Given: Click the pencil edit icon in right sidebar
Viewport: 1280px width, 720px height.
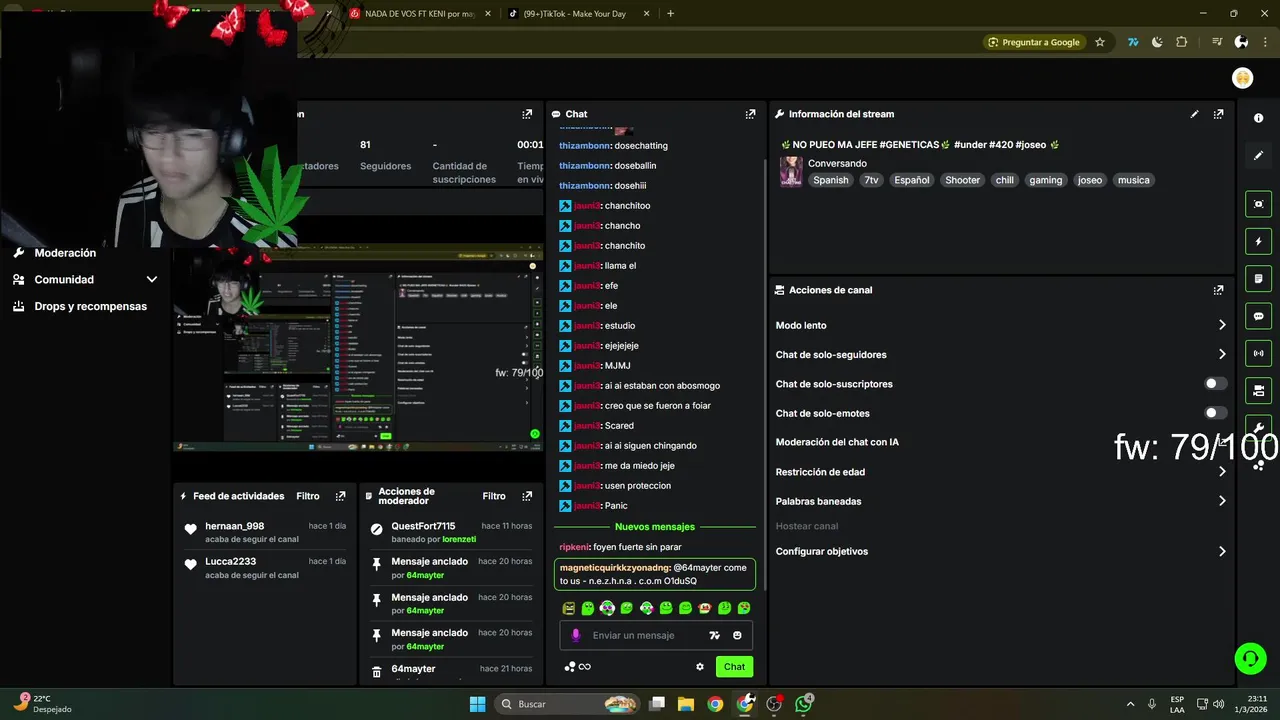Looking at the screenshot, I should pos(1258,156).
